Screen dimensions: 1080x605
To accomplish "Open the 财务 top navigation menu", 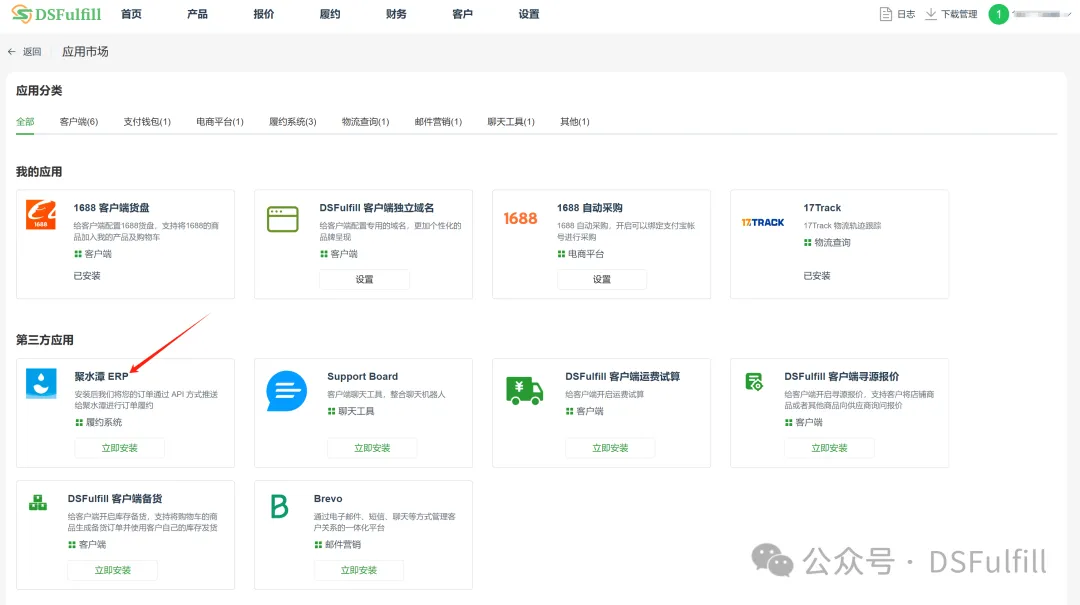I will point(396,14).
